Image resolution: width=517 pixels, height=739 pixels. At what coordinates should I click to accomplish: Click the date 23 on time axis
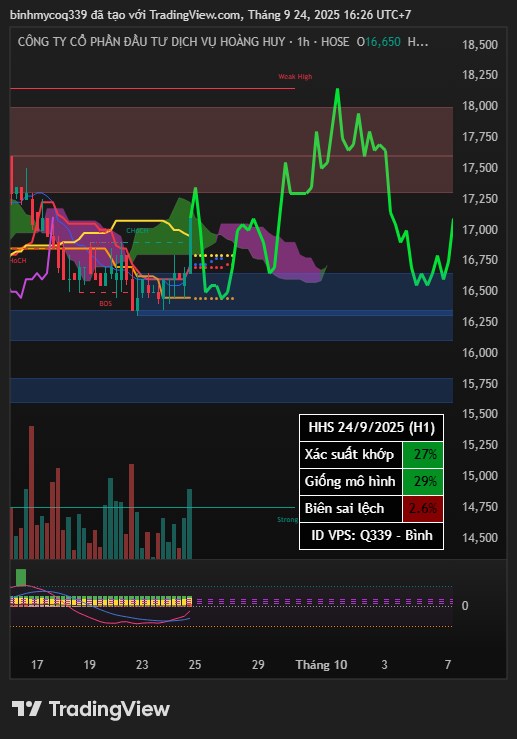[142, 665]
